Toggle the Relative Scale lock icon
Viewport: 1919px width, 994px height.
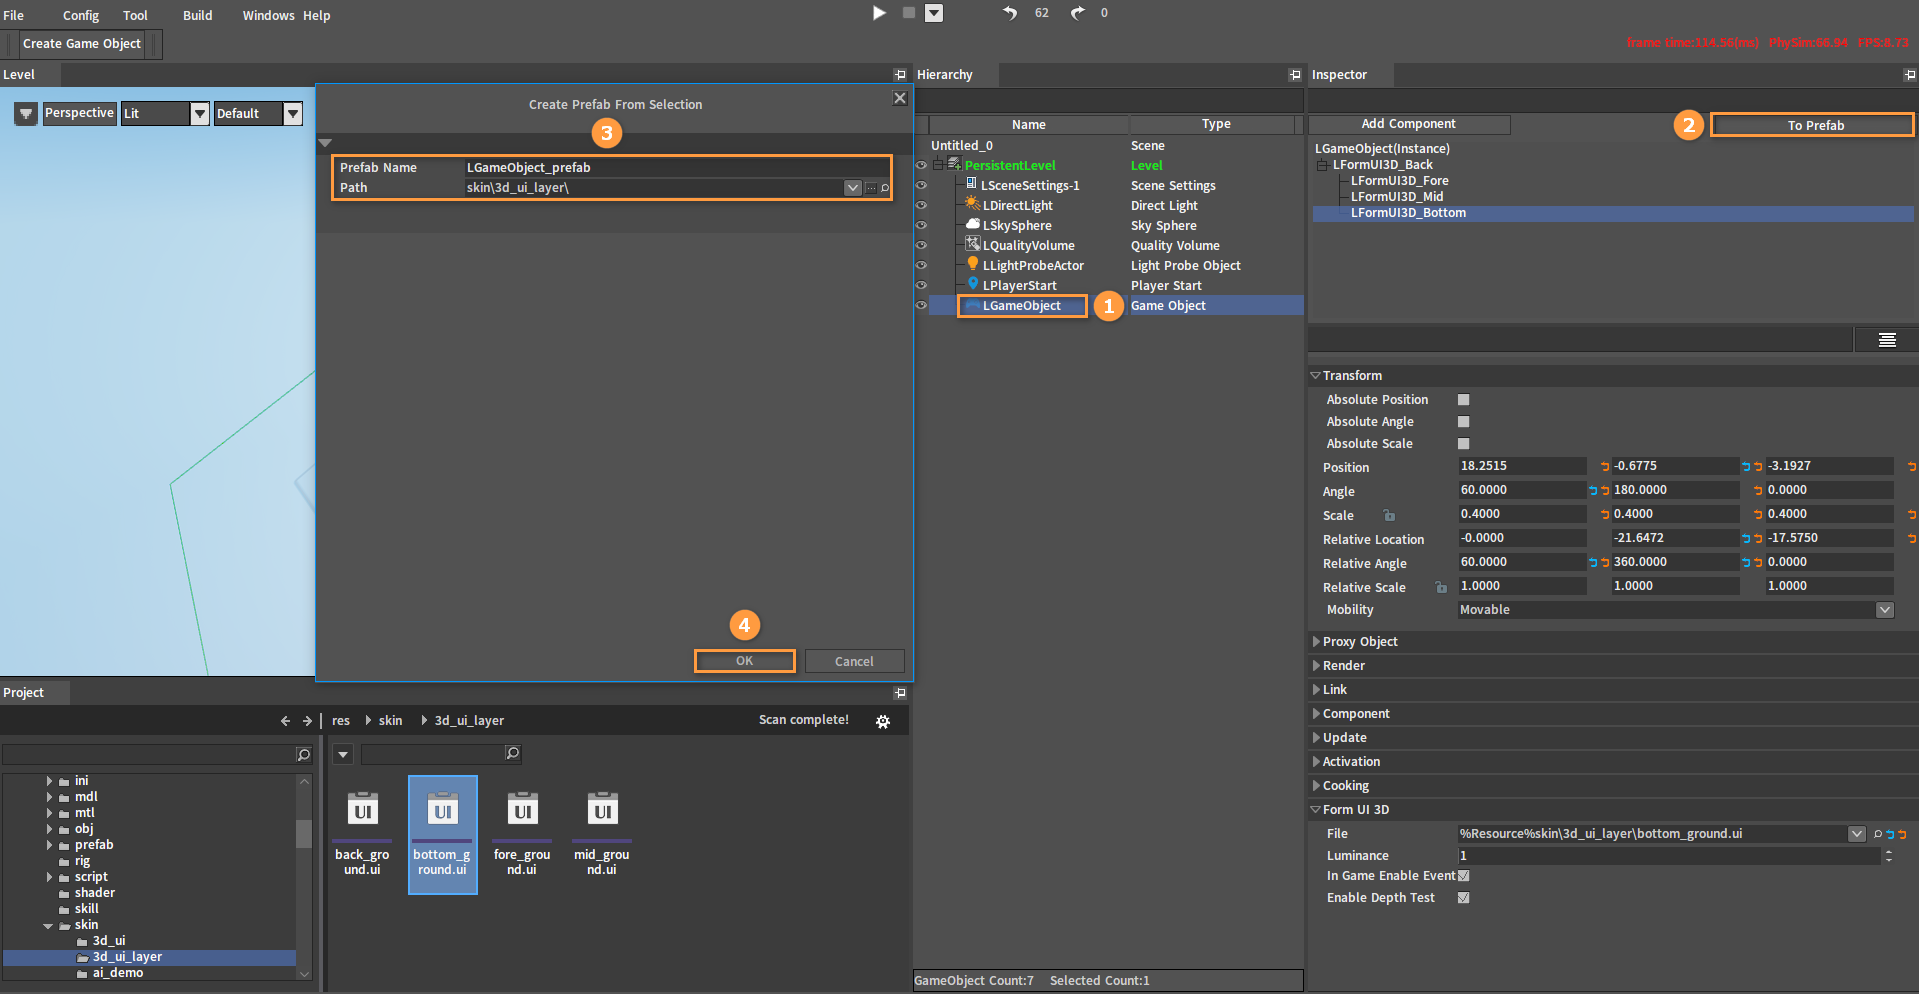[1441, 588]
